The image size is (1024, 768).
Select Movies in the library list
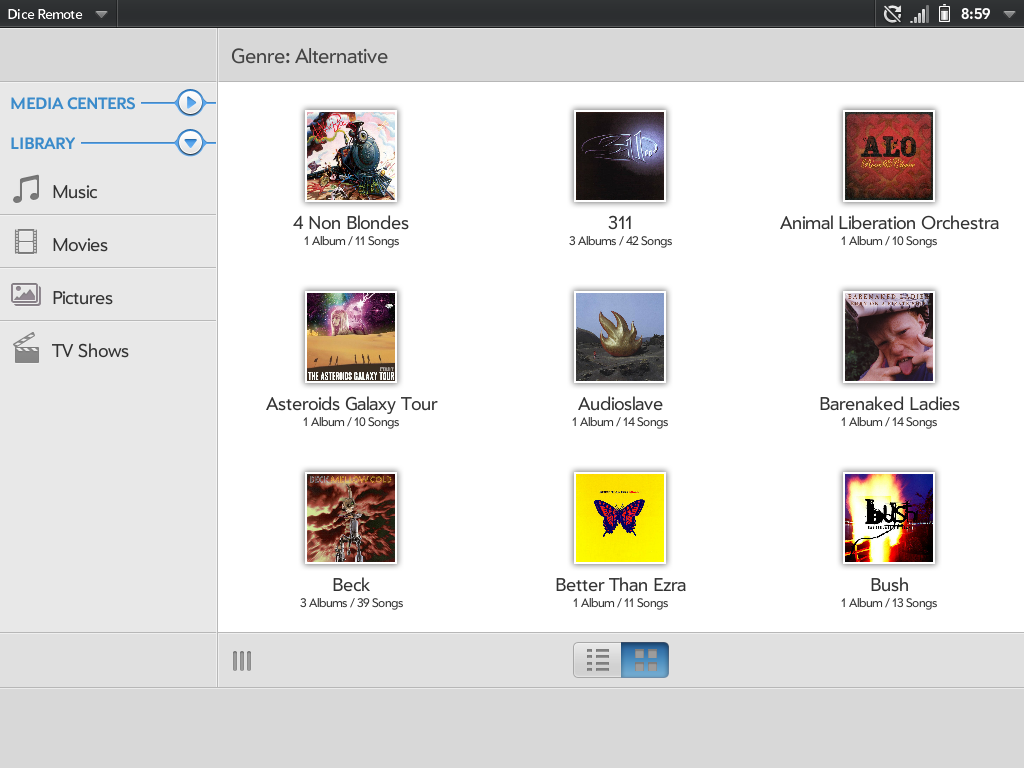[80, 244]
